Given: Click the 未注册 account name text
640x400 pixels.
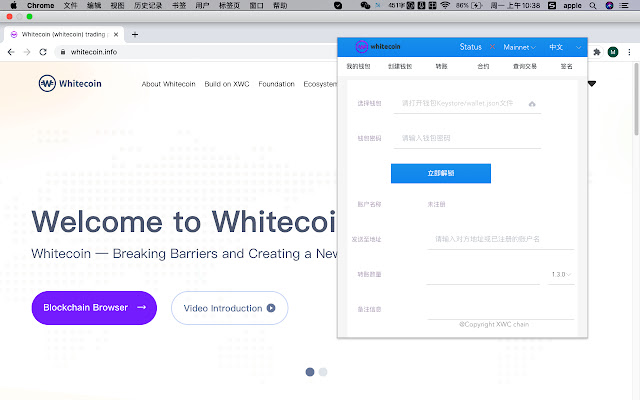Looking at the screenshot, I should pos(436,204).
